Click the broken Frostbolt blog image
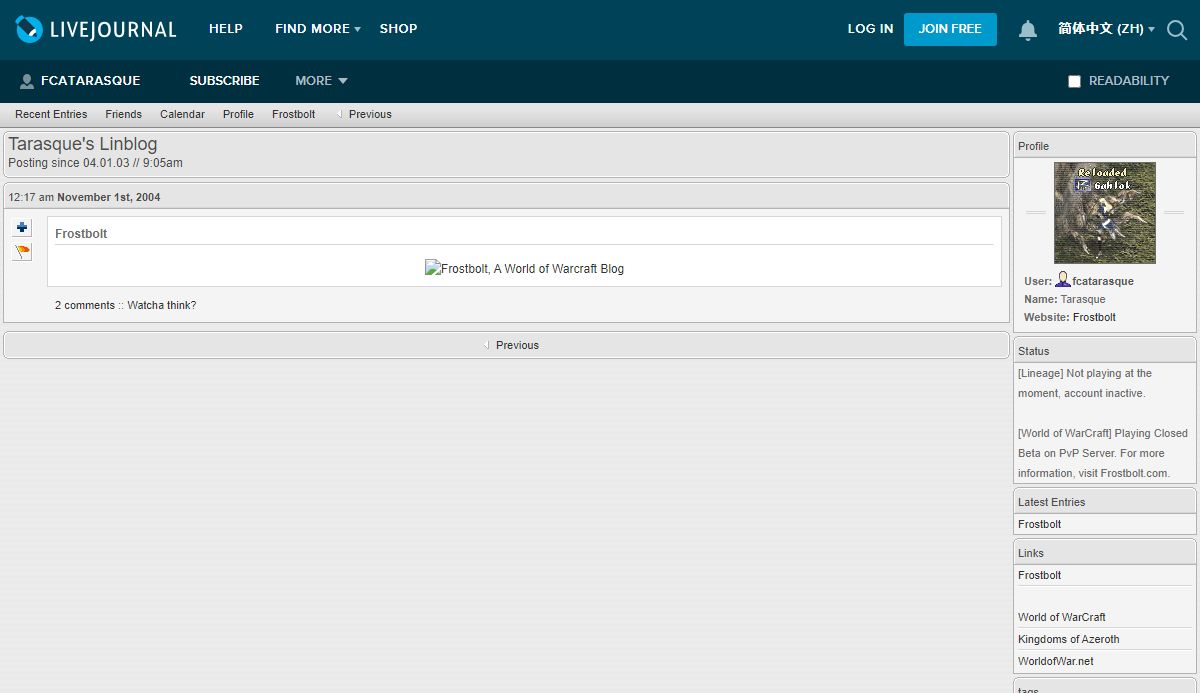 tap(524, 268)
